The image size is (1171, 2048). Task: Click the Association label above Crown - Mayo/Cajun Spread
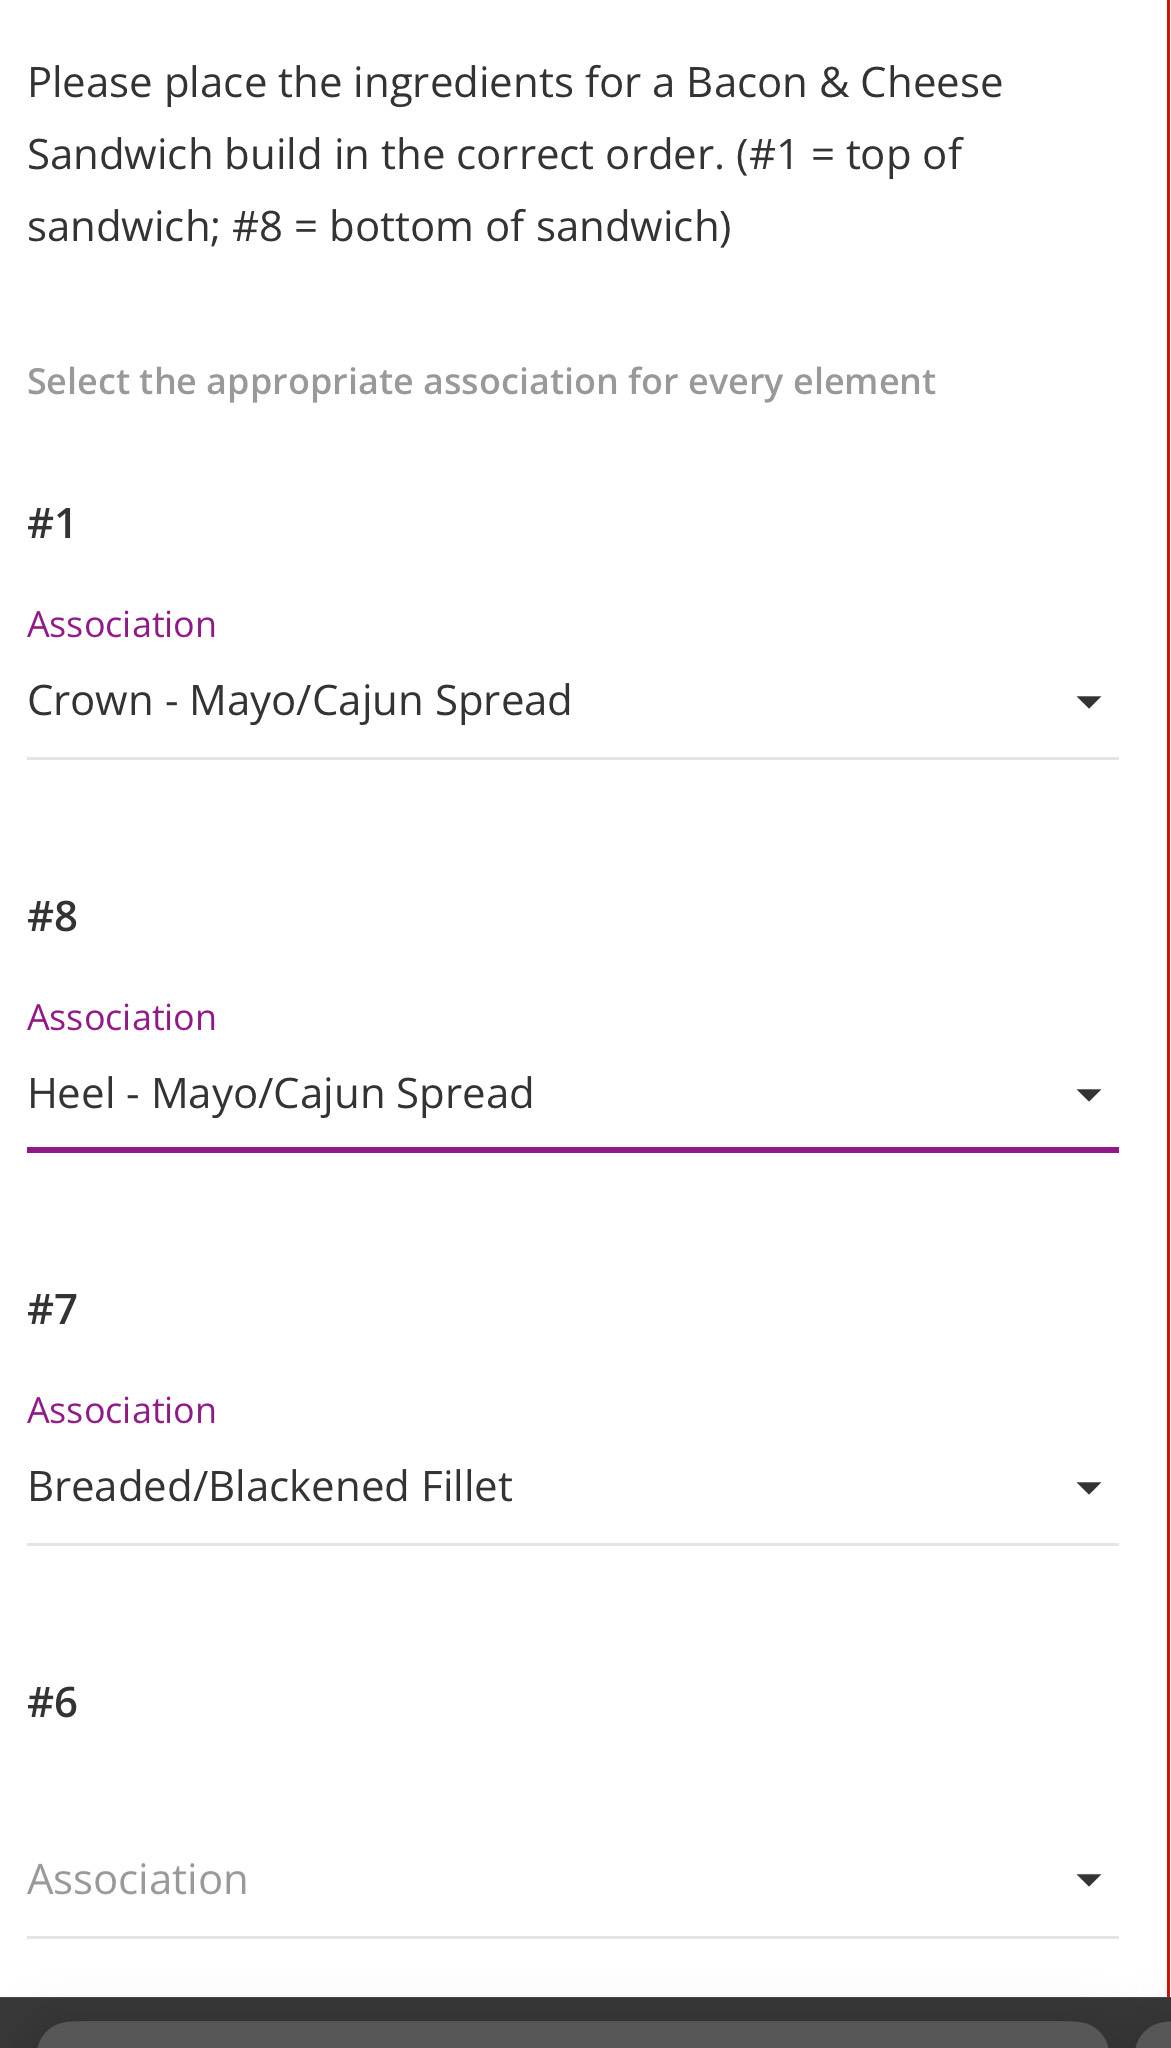click(x=121, y=623)
